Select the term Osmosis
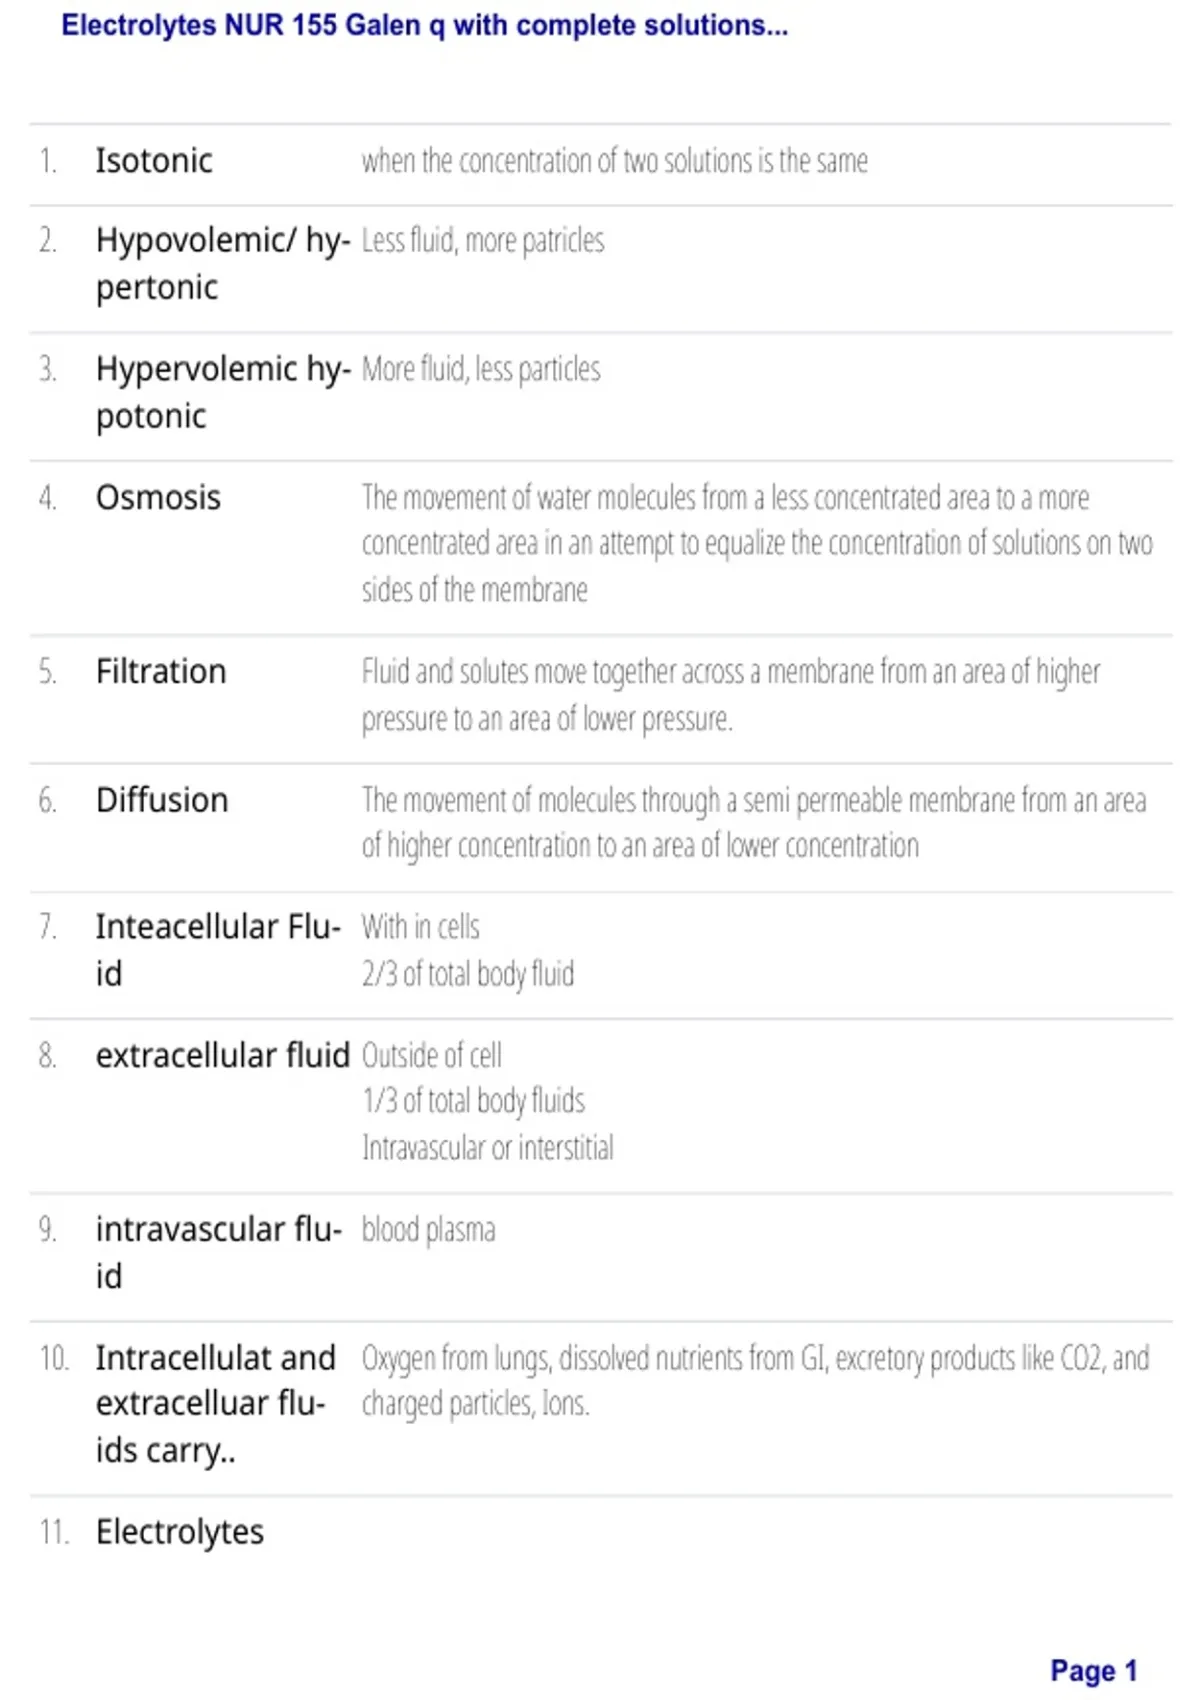Viewport: 1200px width, 1700px height. pos(158,498)
